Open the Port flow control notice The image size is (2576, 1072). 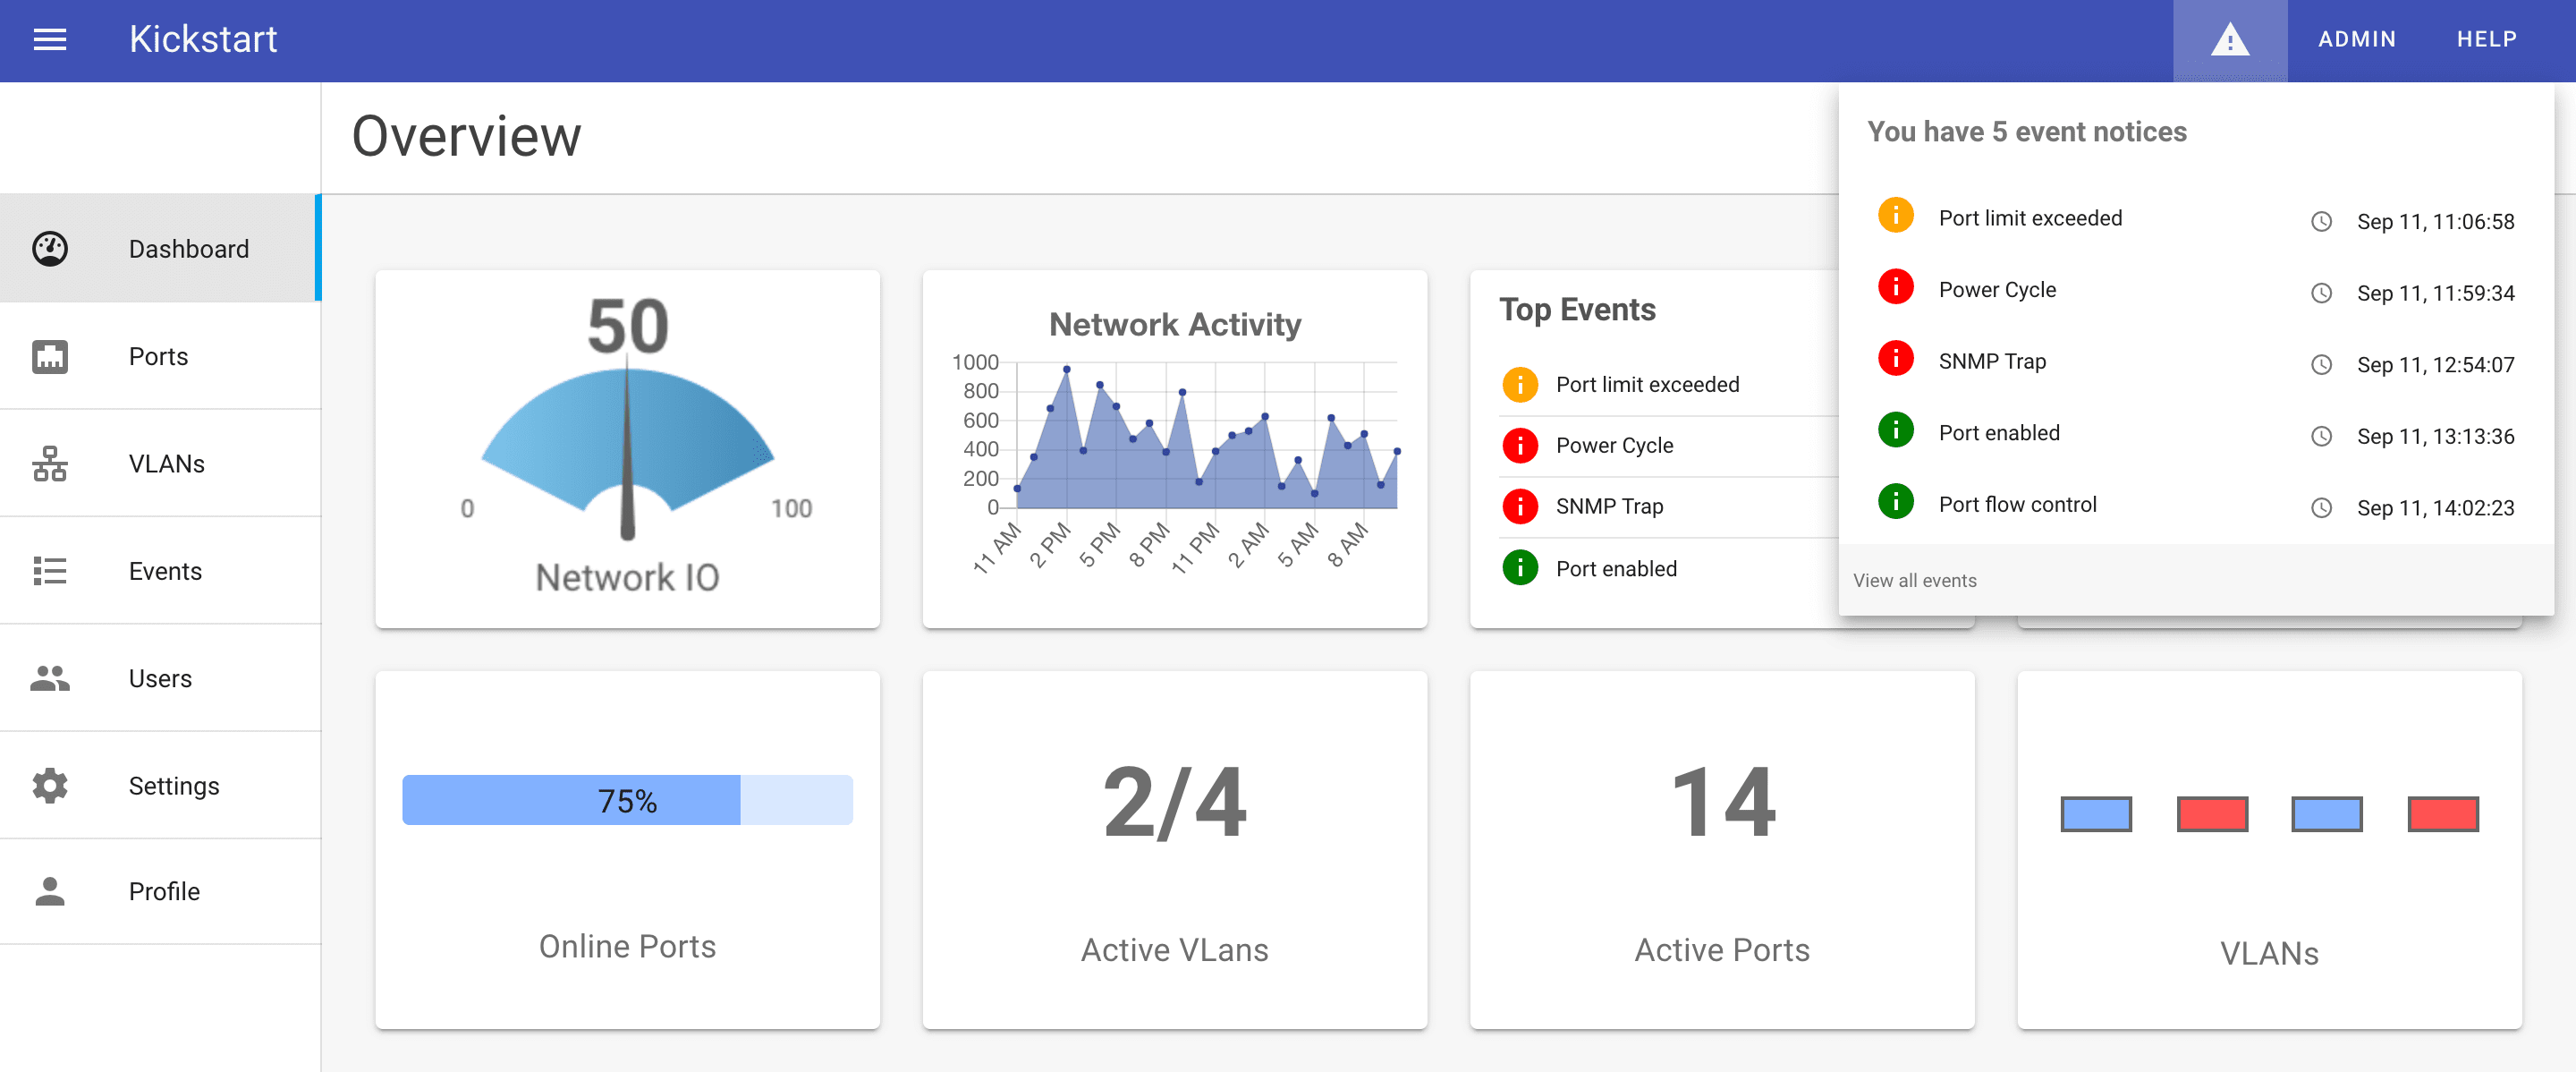pyautogui.click(x=2196, y=505)
